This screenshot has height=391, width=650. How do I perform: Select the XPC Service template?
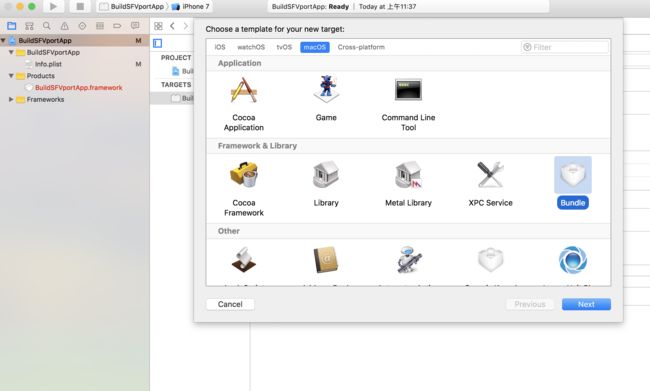click(490, 184)
